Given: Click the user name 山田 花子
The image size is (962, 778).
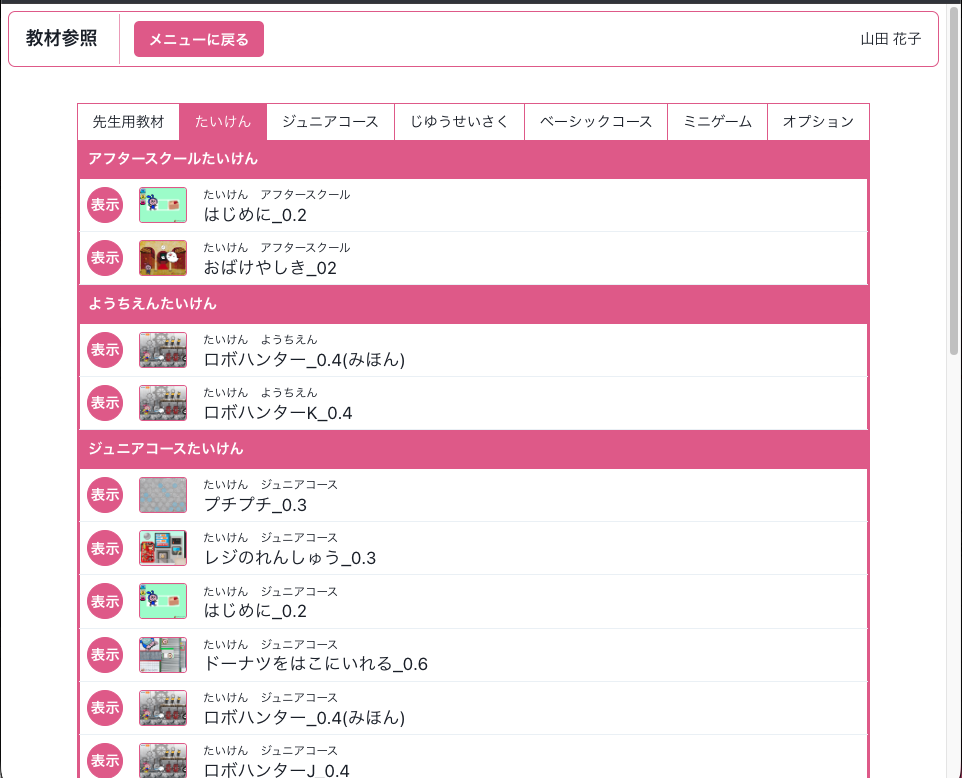Looking at the screenshot, I should 890,39.
